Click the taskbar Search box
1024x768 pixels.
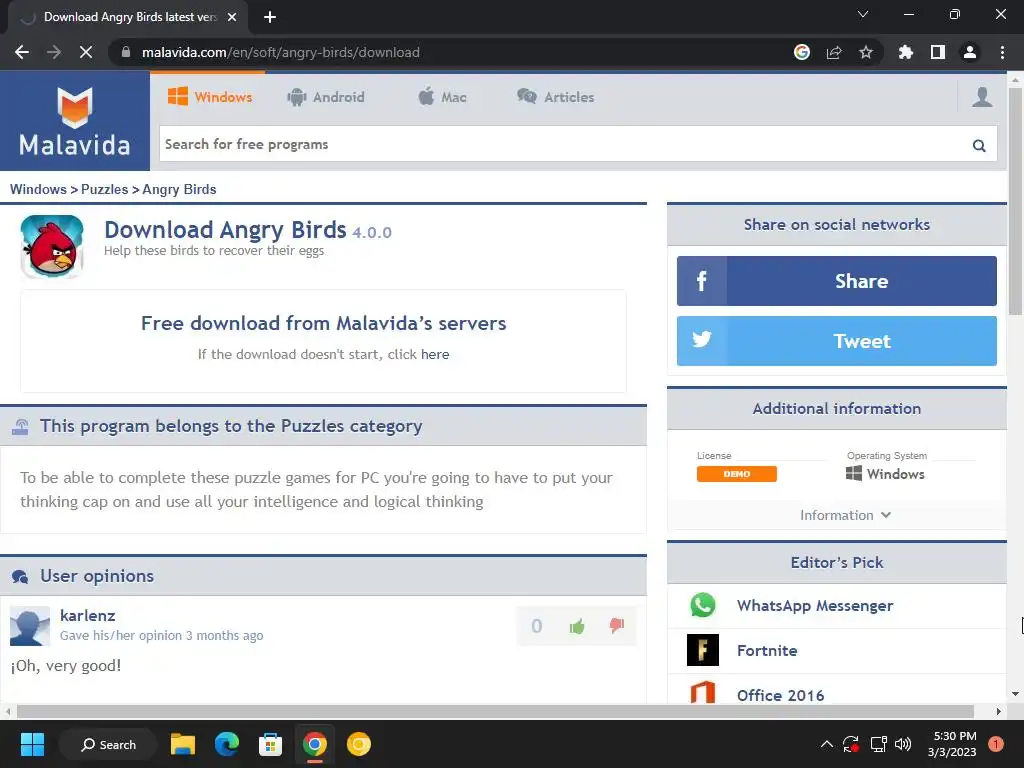(108, 744)
